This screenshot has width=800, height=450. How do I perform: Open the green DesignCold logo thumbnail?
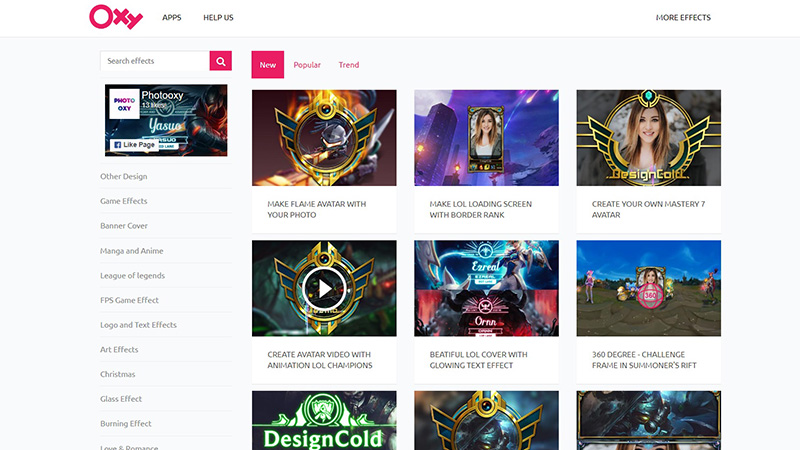pyautogui.click(x=324, y=420)
